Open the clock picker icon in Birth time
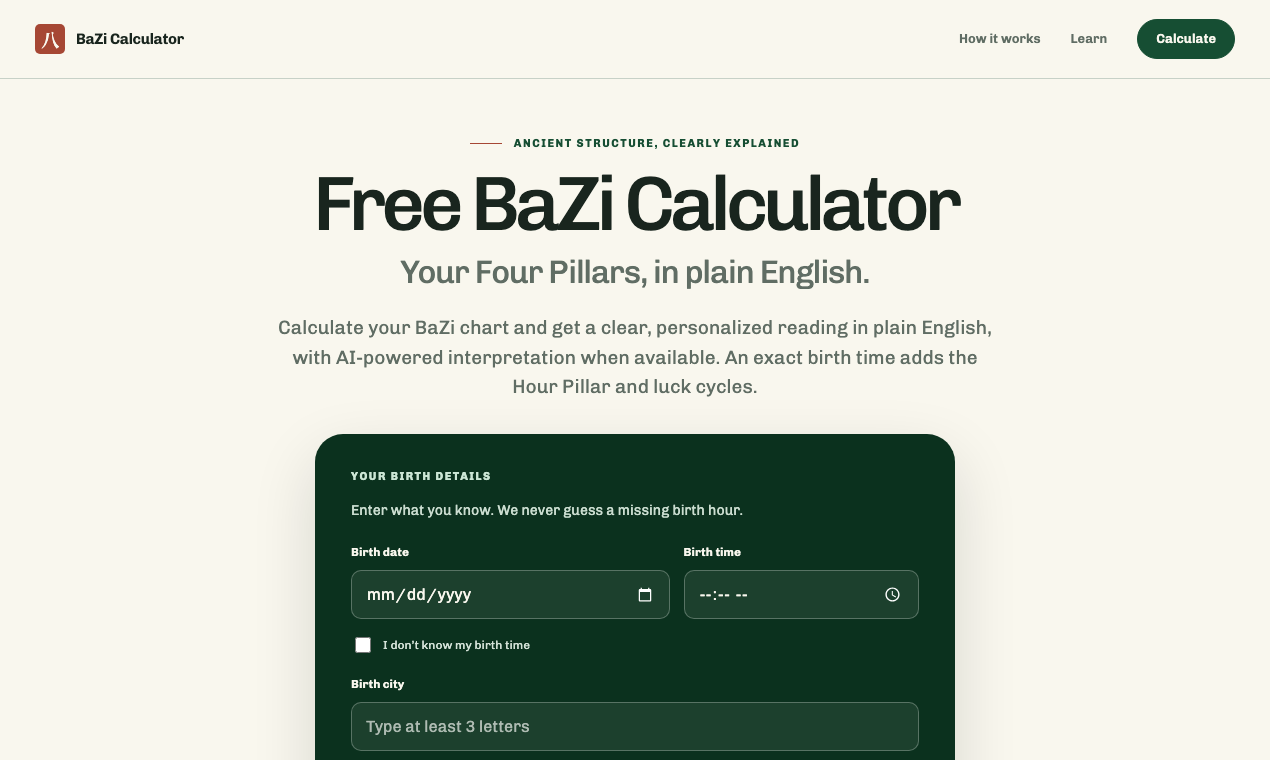 (x=893, y=595)
